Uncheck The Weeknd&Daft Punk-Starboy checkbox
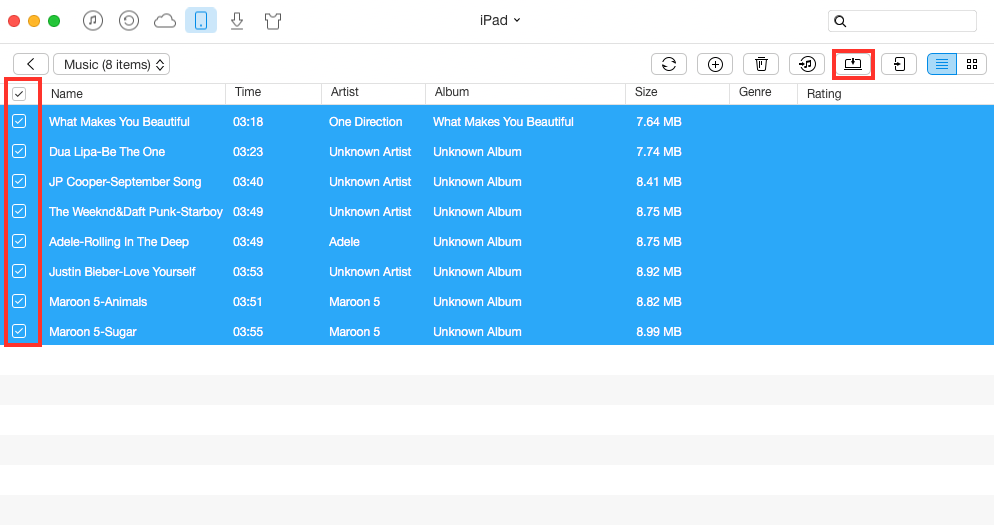 19,211
